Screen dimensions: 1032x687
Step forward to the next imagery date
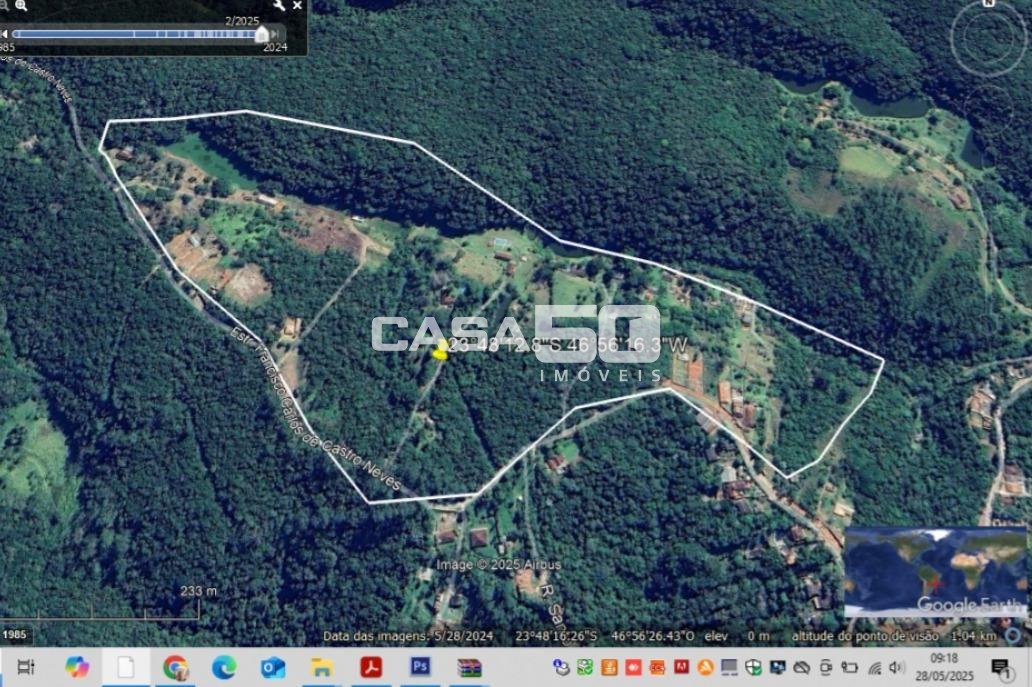[276, 34]
